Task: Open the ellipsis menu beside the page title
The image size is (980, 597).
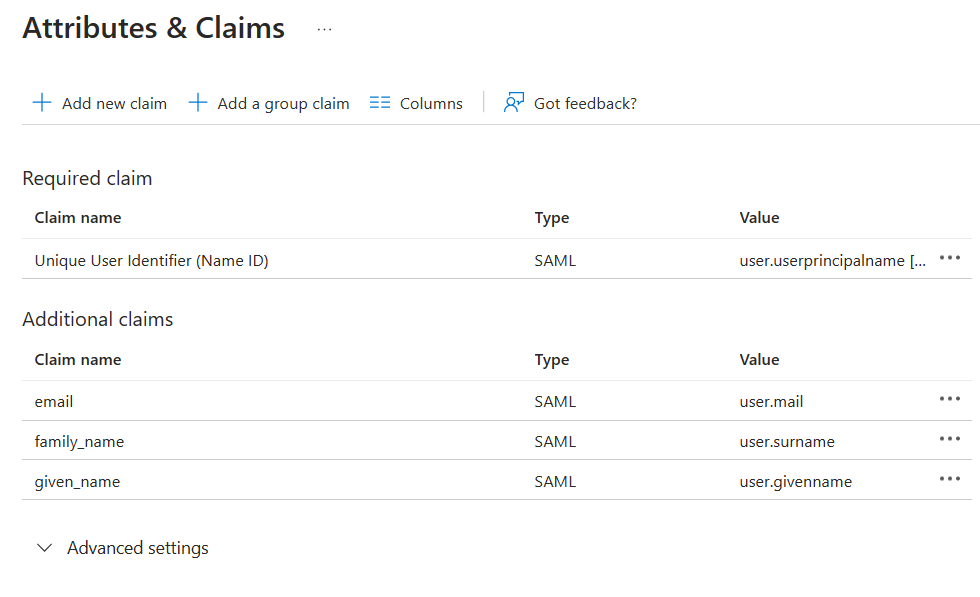Action: coord(324,30)
